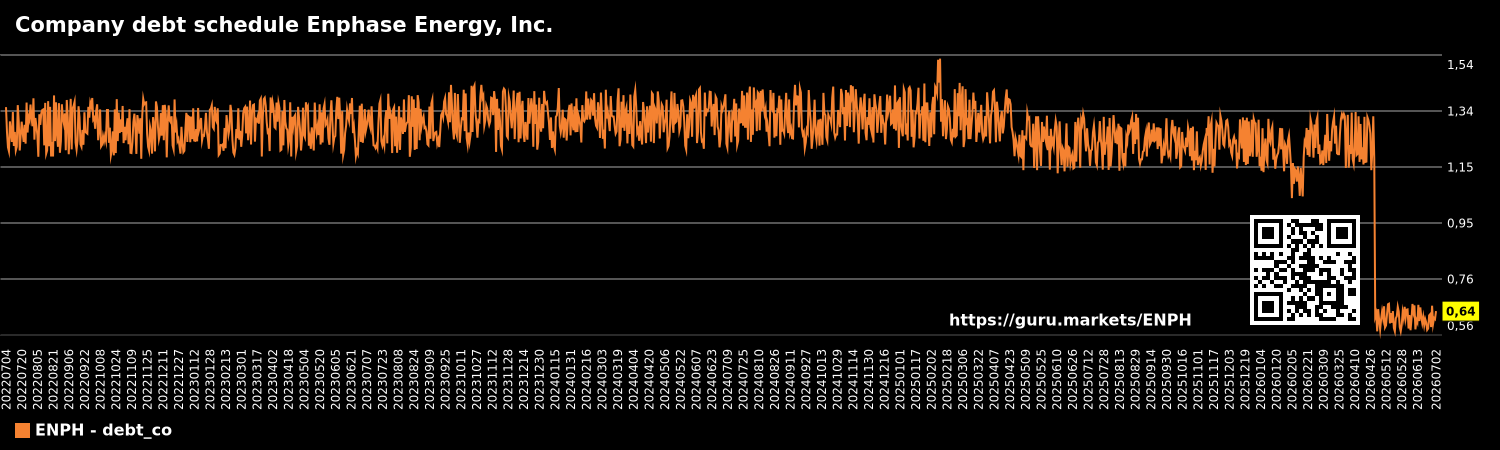Click x-axis date label 20240826
Image resolution: width=1500 pixels, height=450 pixels.
click(x=775, y=379)
